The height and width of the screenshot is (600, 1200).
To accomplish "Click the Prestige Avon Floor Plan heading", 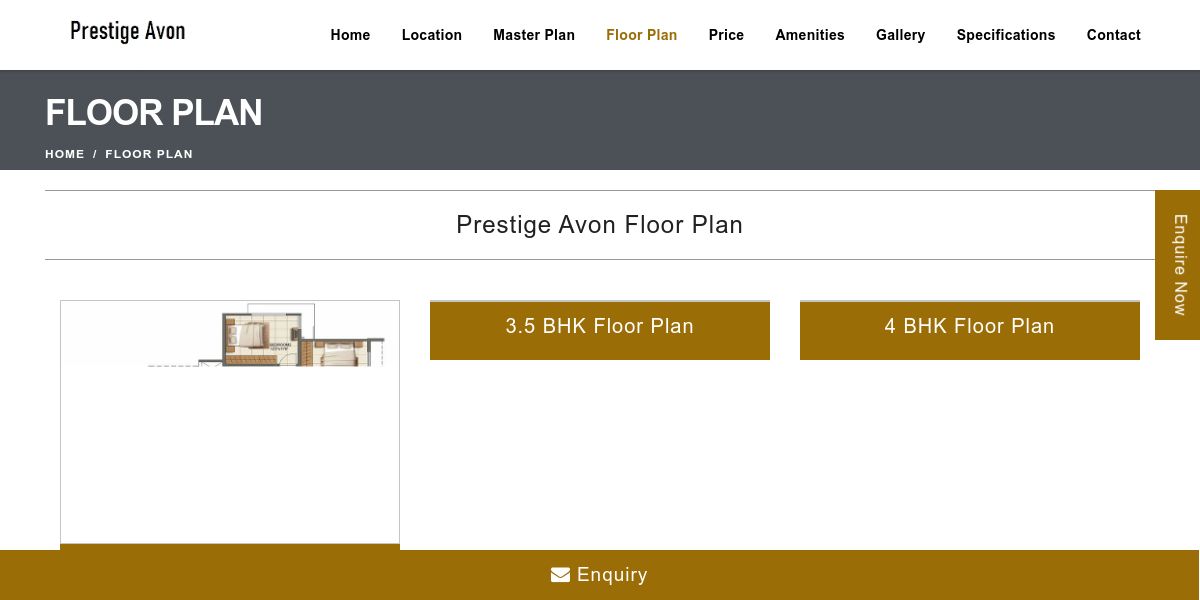I will click(600, 225).
